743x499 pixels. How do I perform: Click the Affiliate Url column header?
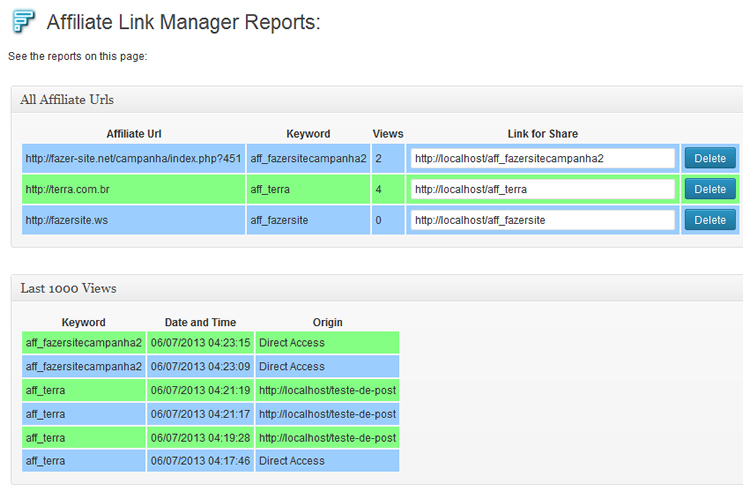click(133, 134)
